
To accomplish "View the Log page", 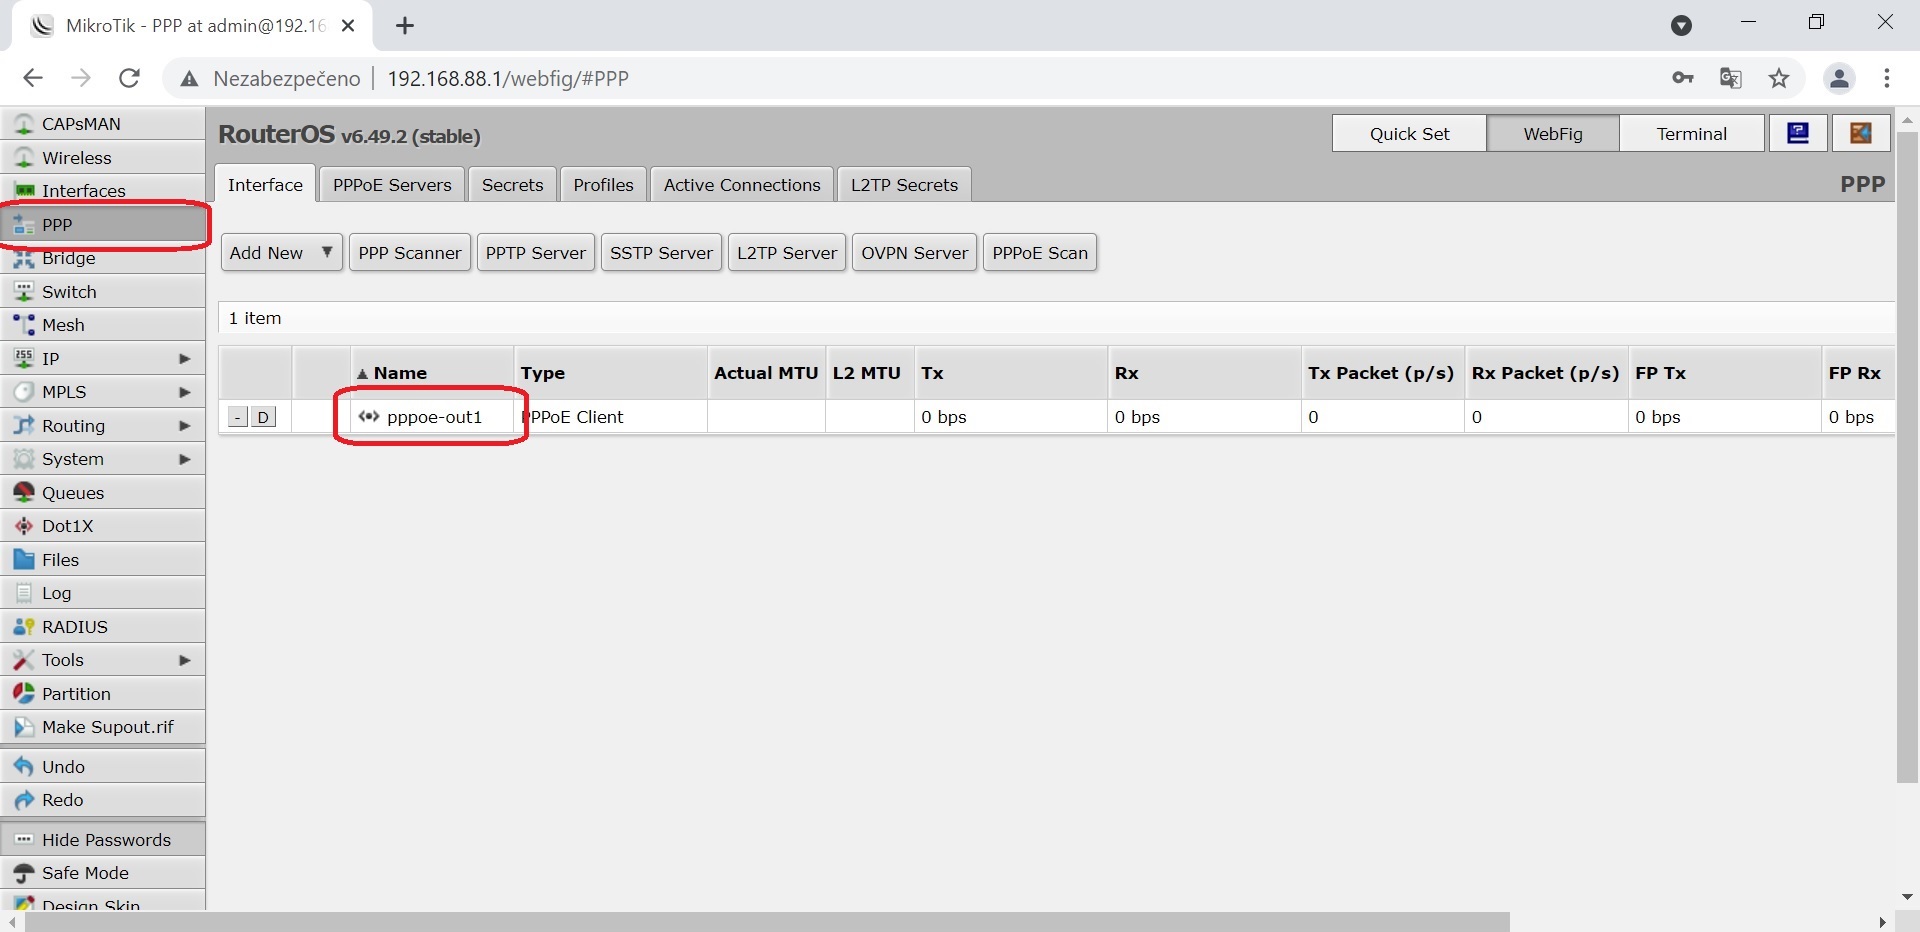I will point(103,593).
